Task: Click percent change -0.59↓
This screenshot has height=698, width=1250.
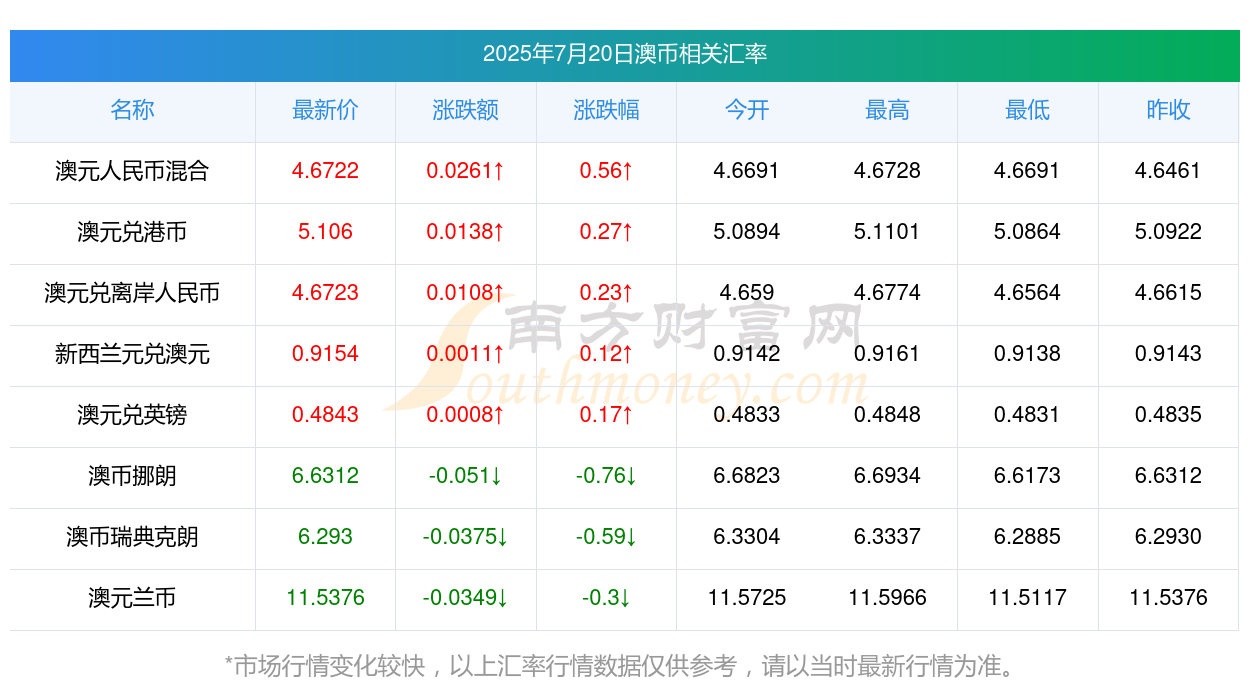Action: (606, 537)
